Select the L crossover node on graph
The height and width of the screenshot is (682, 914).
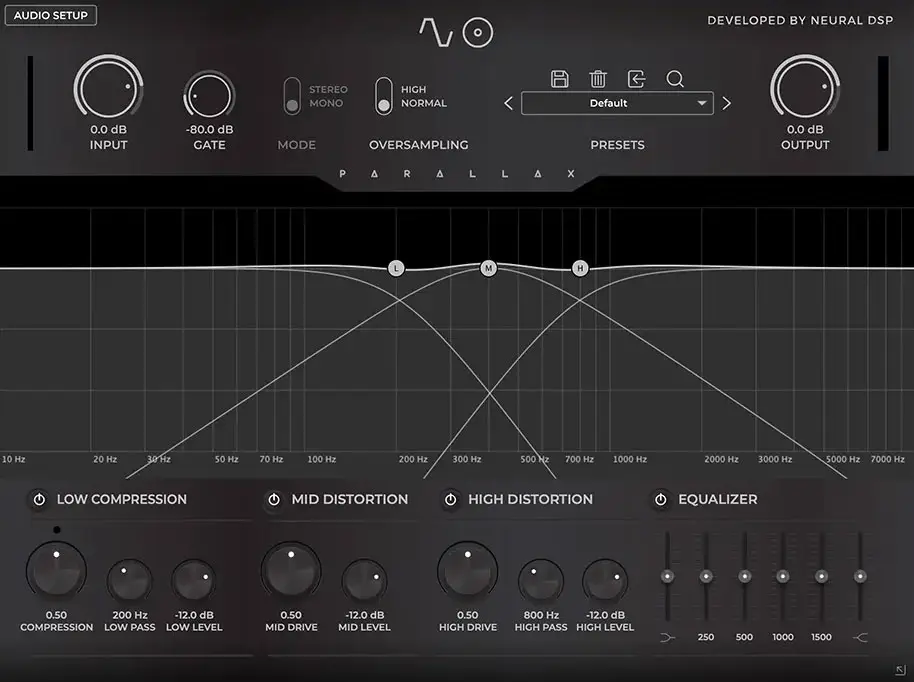coord(396,268)
